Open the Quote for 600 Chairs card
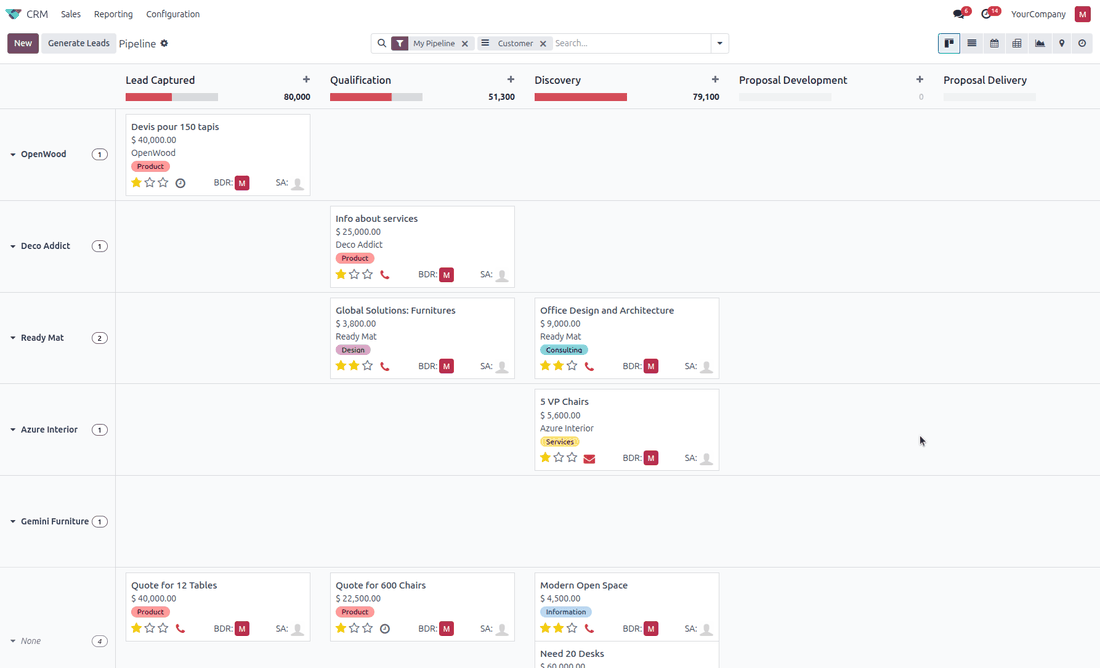1100x668 pixels. click(422, 607)
